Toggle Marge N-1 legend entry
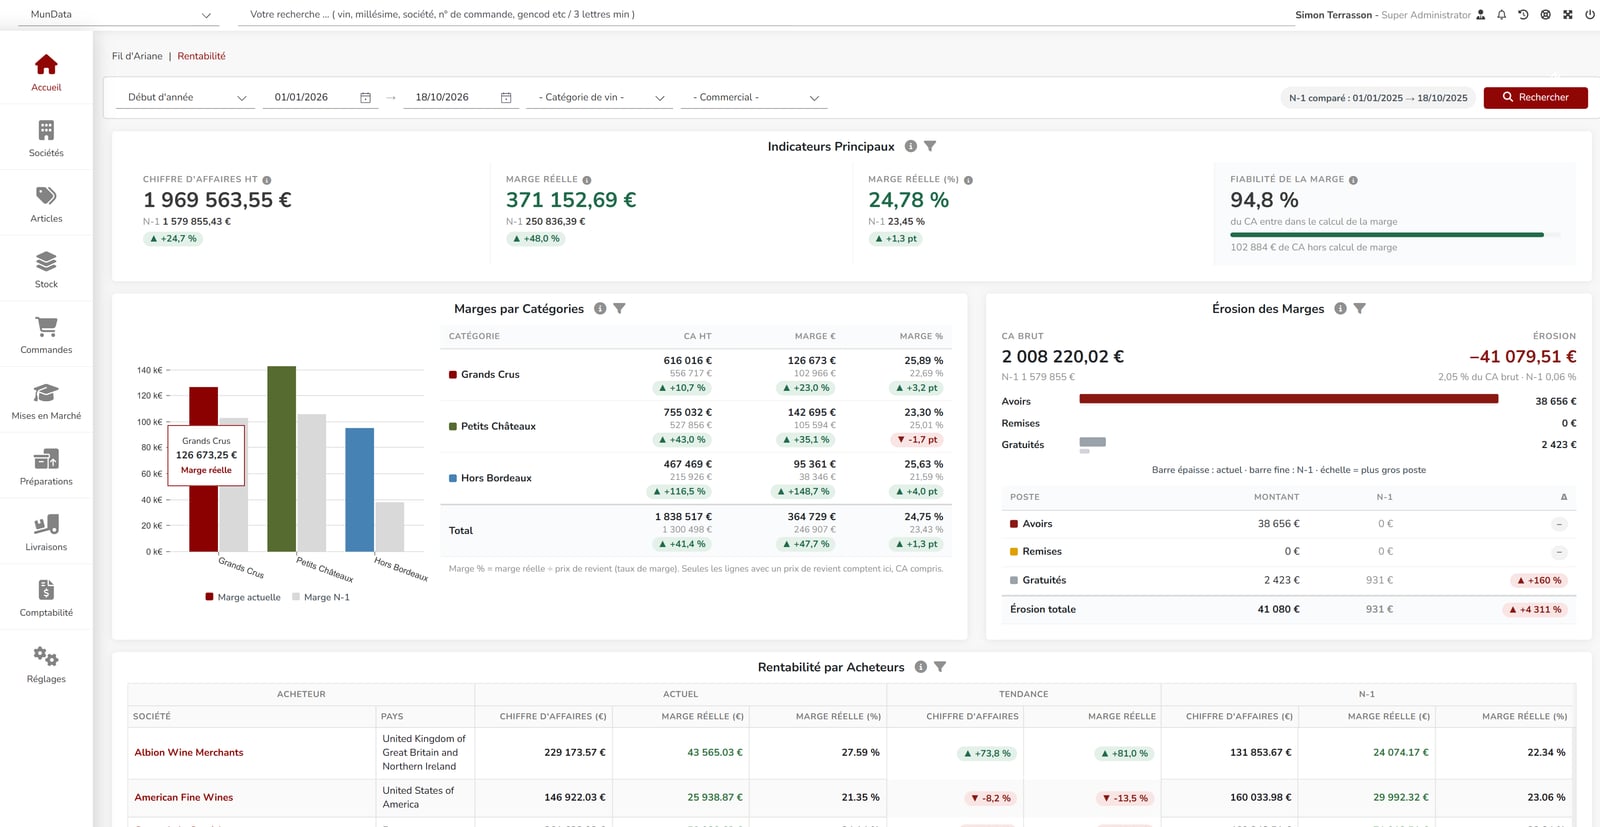1600x827 pixels. pyautogui.click(x=321, y=597)
